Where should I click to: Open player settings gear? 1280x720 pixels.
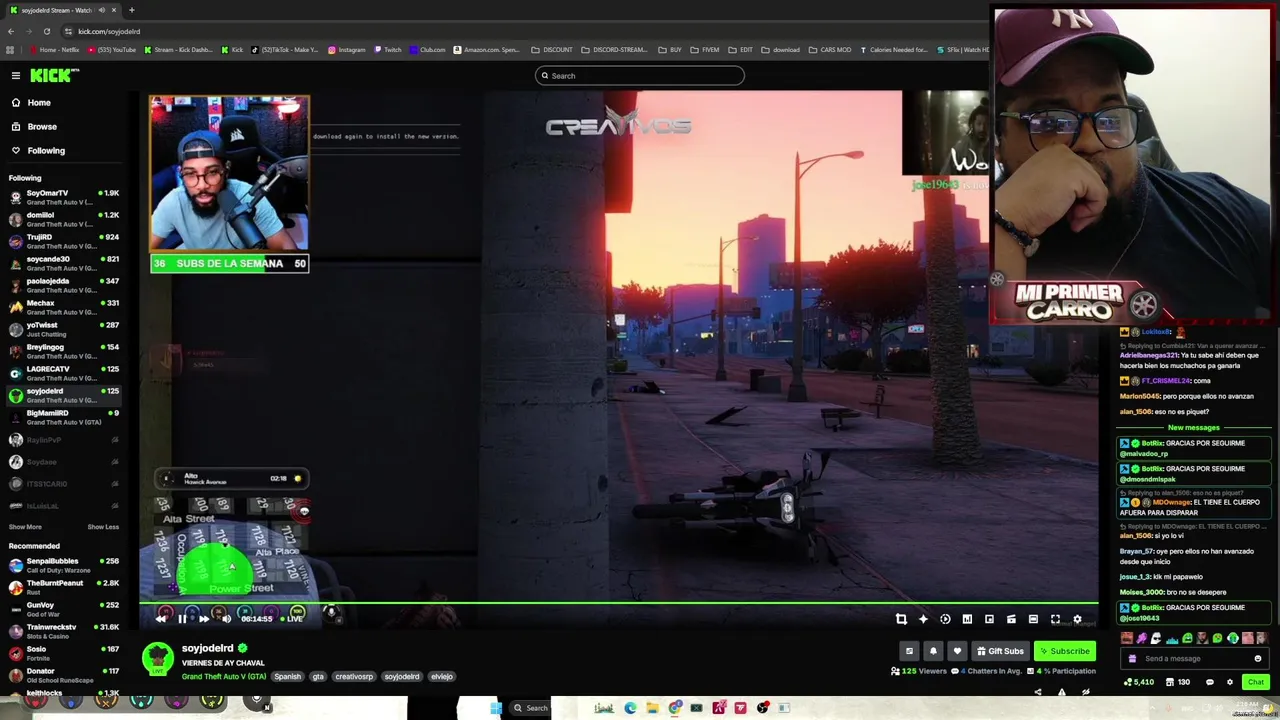pyautogui.click(x=1077, y=619)
